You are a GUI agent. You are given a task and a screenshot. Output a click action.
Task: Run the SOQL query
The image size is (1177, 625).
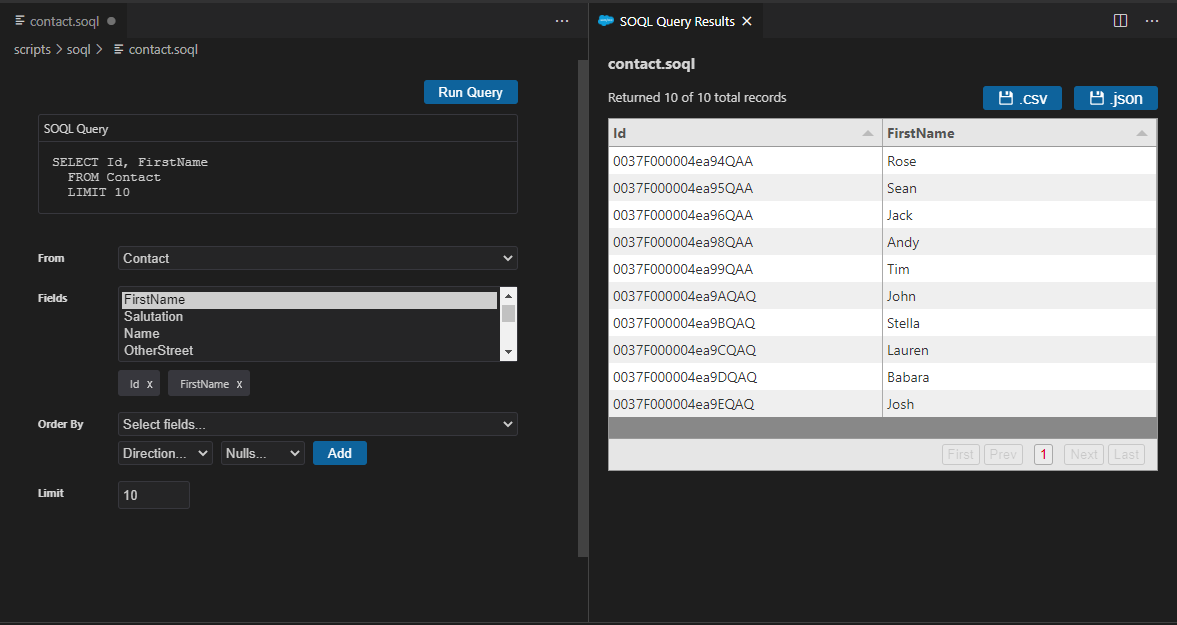pos(471,92)
